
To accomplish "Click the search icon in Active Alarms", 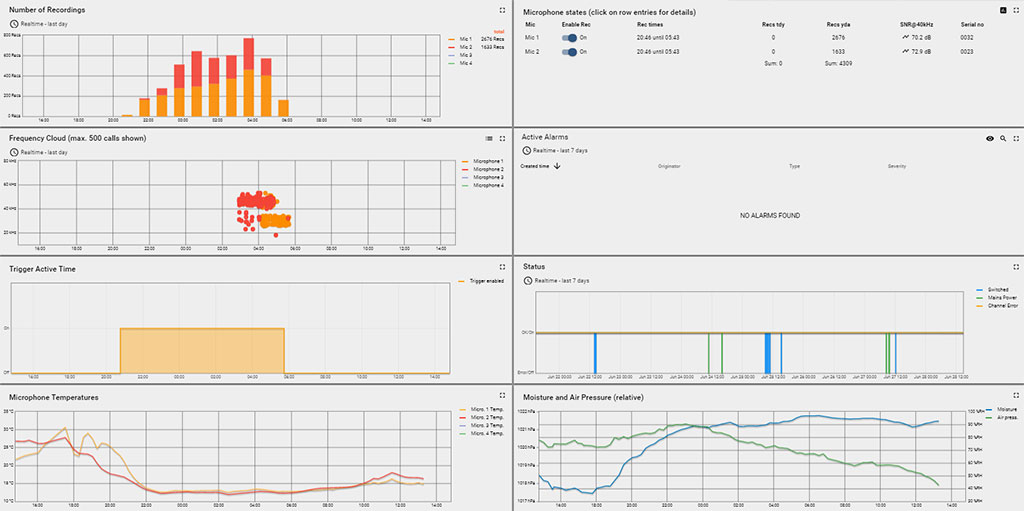I will [x=1003, y=138].
